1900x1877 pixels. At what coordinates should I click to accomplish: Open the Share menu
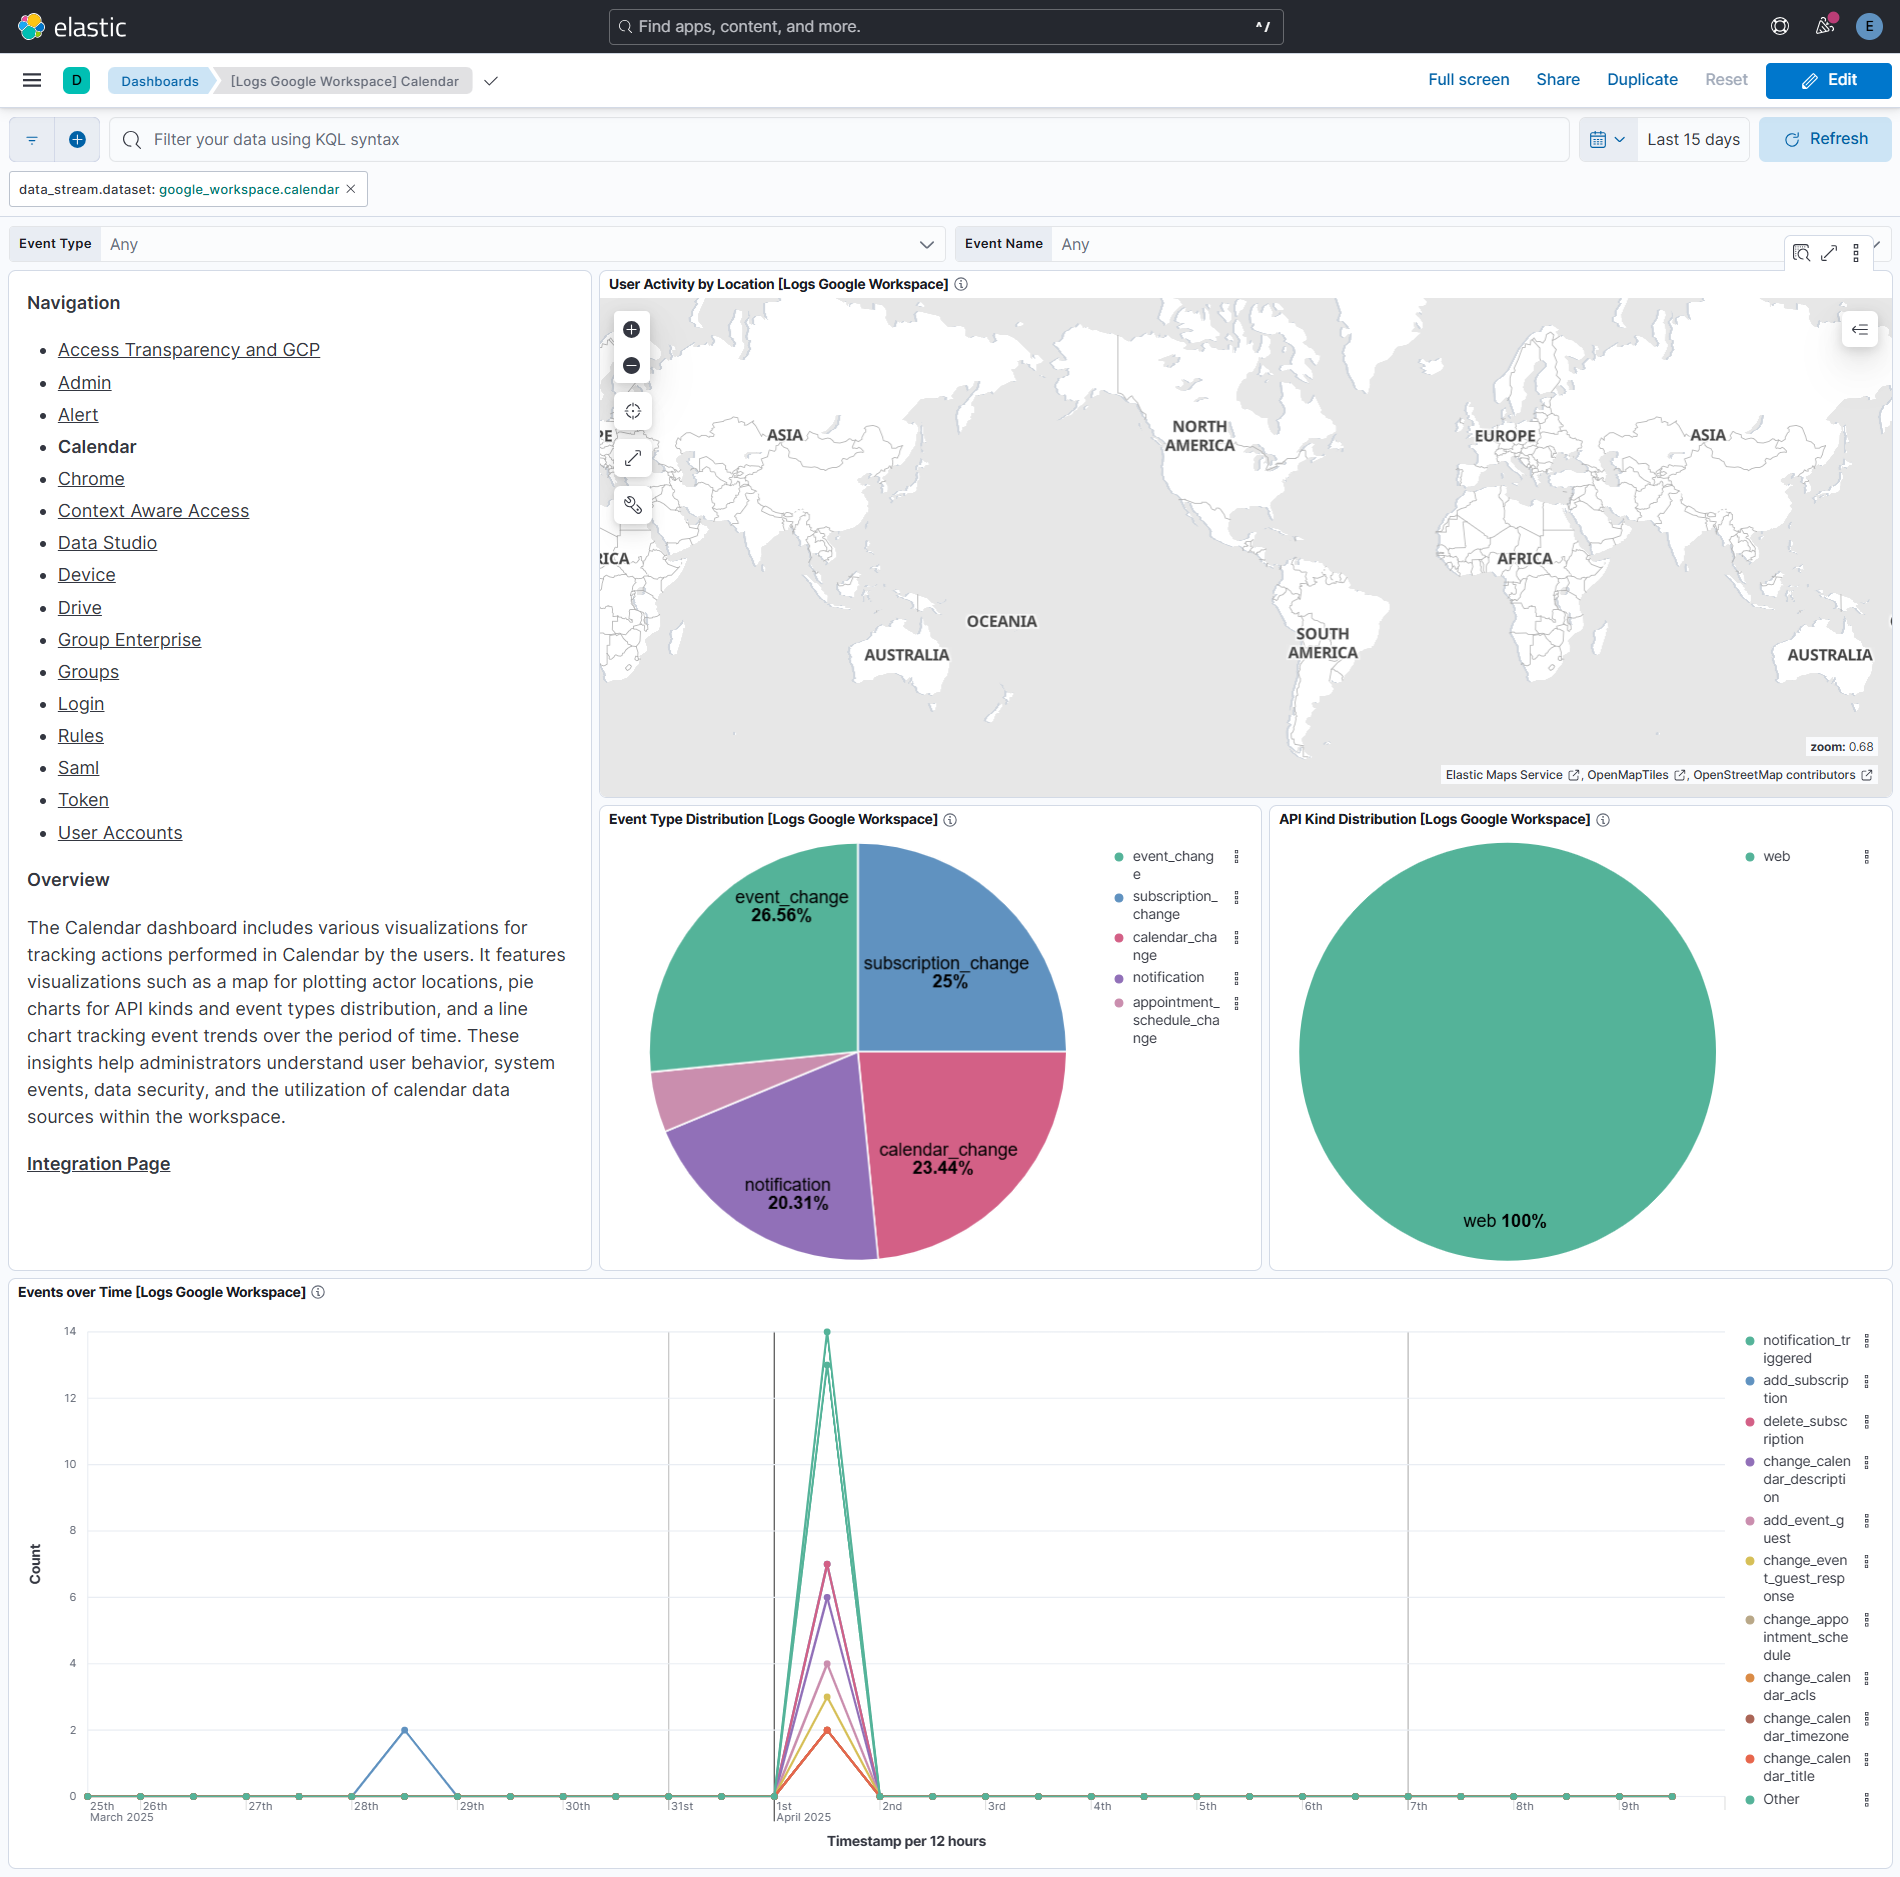pyautogui.click(x=1557, y=80)
